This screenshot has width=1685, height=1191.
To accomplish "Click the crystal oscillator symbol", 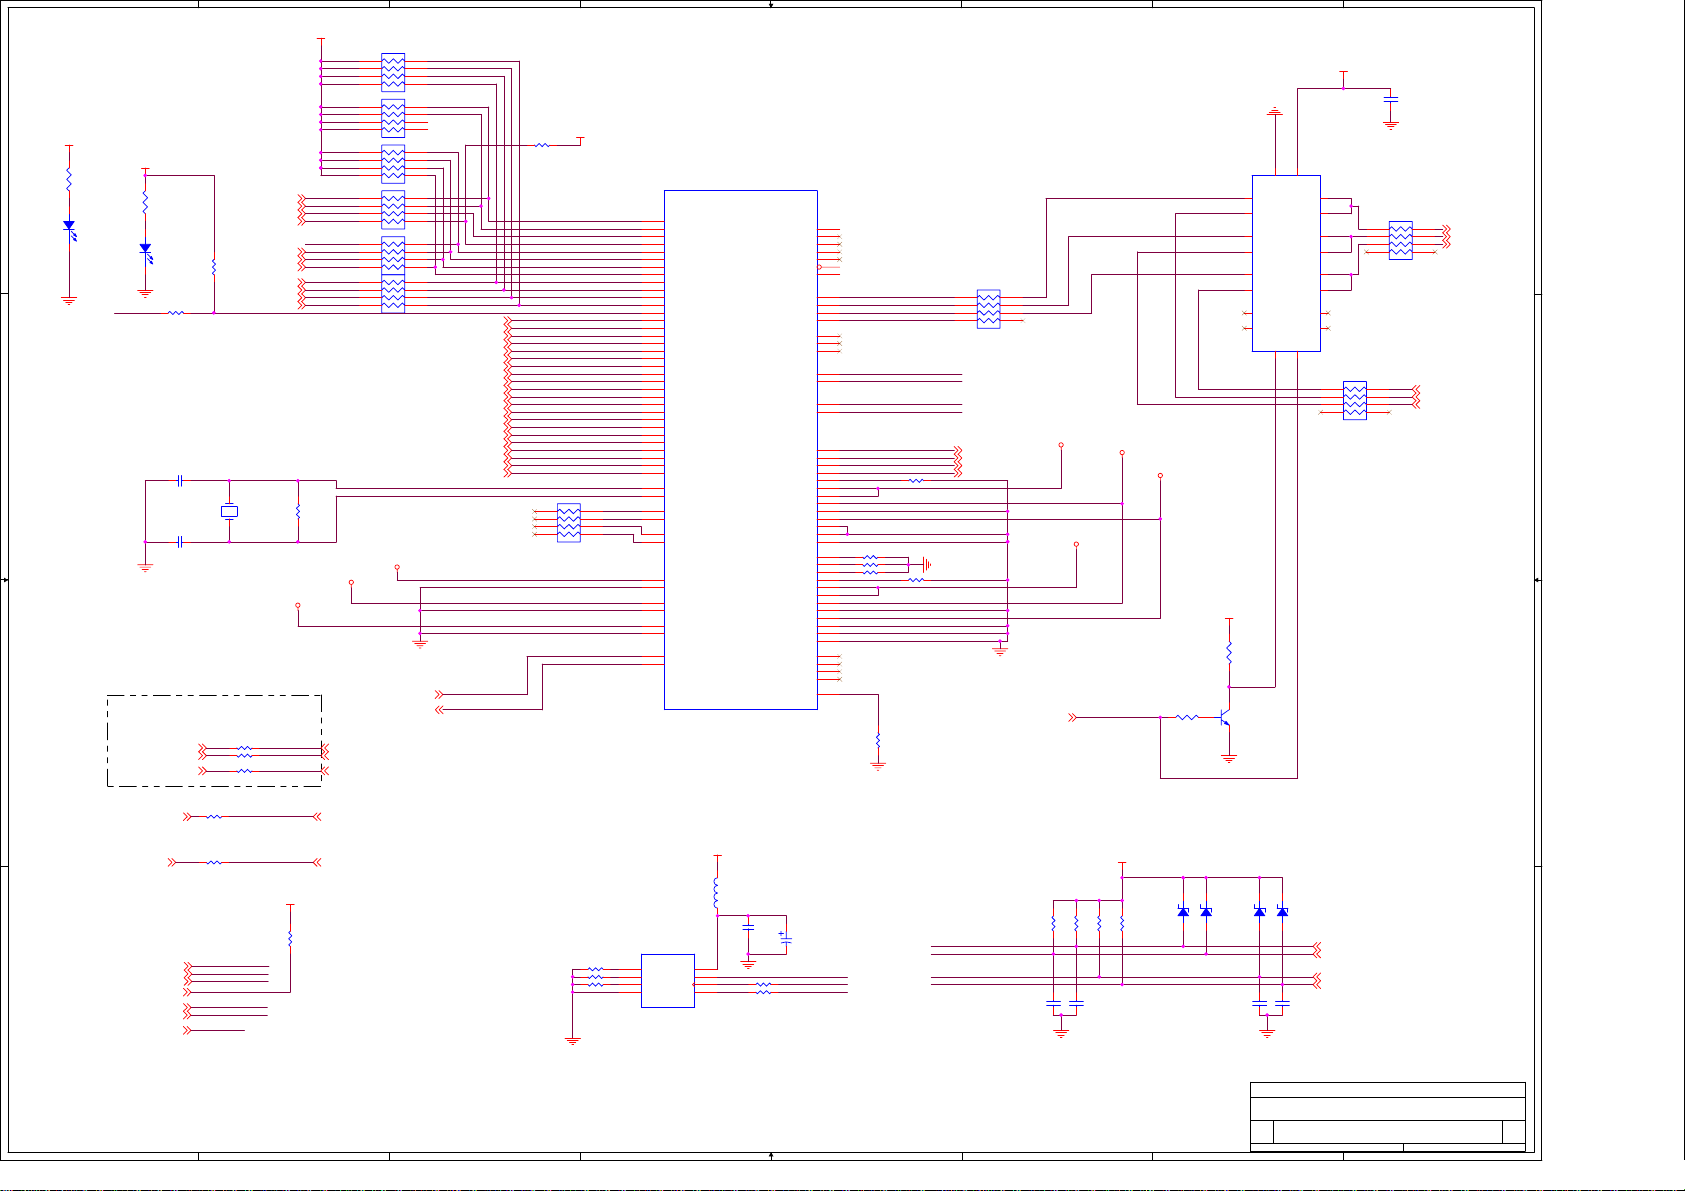I will (x=229, y=512).
